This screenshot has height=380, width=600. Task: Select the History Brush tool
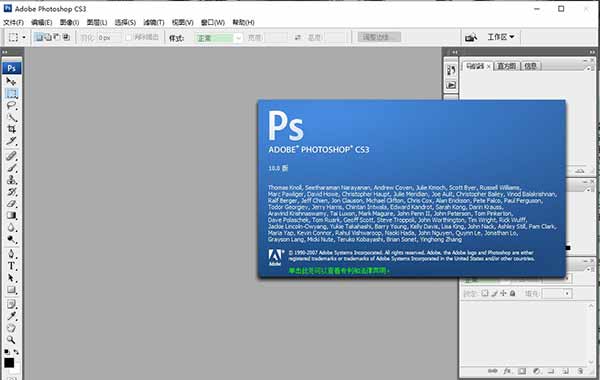[x=11, y=192]
